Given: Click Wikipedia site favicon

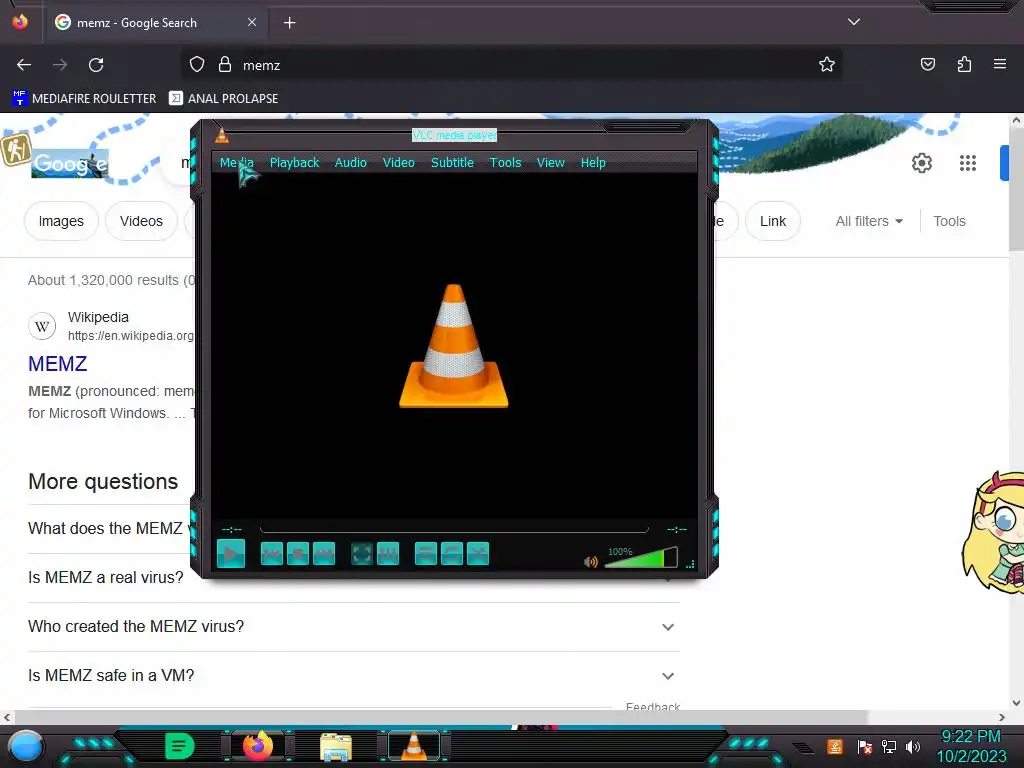Looking at the screenshot, I should click(42, 326).
